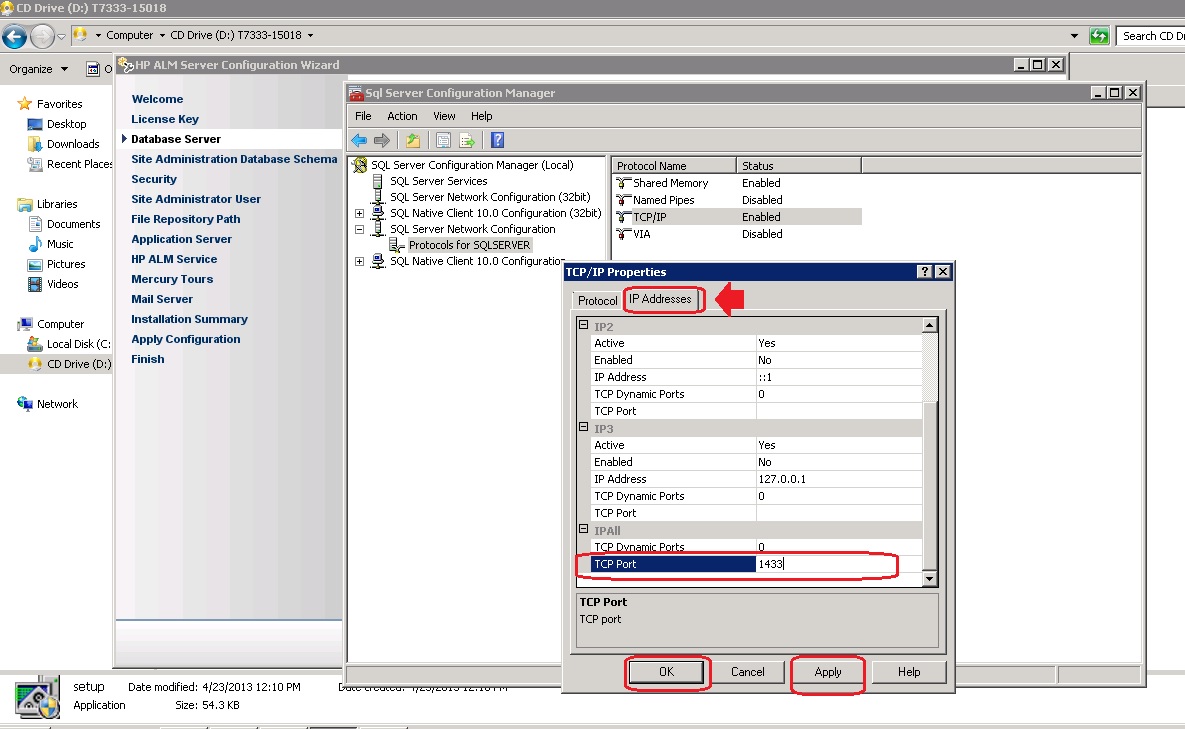1185x729 pixels.
Task: Open the Action menu
Action: 402,116
